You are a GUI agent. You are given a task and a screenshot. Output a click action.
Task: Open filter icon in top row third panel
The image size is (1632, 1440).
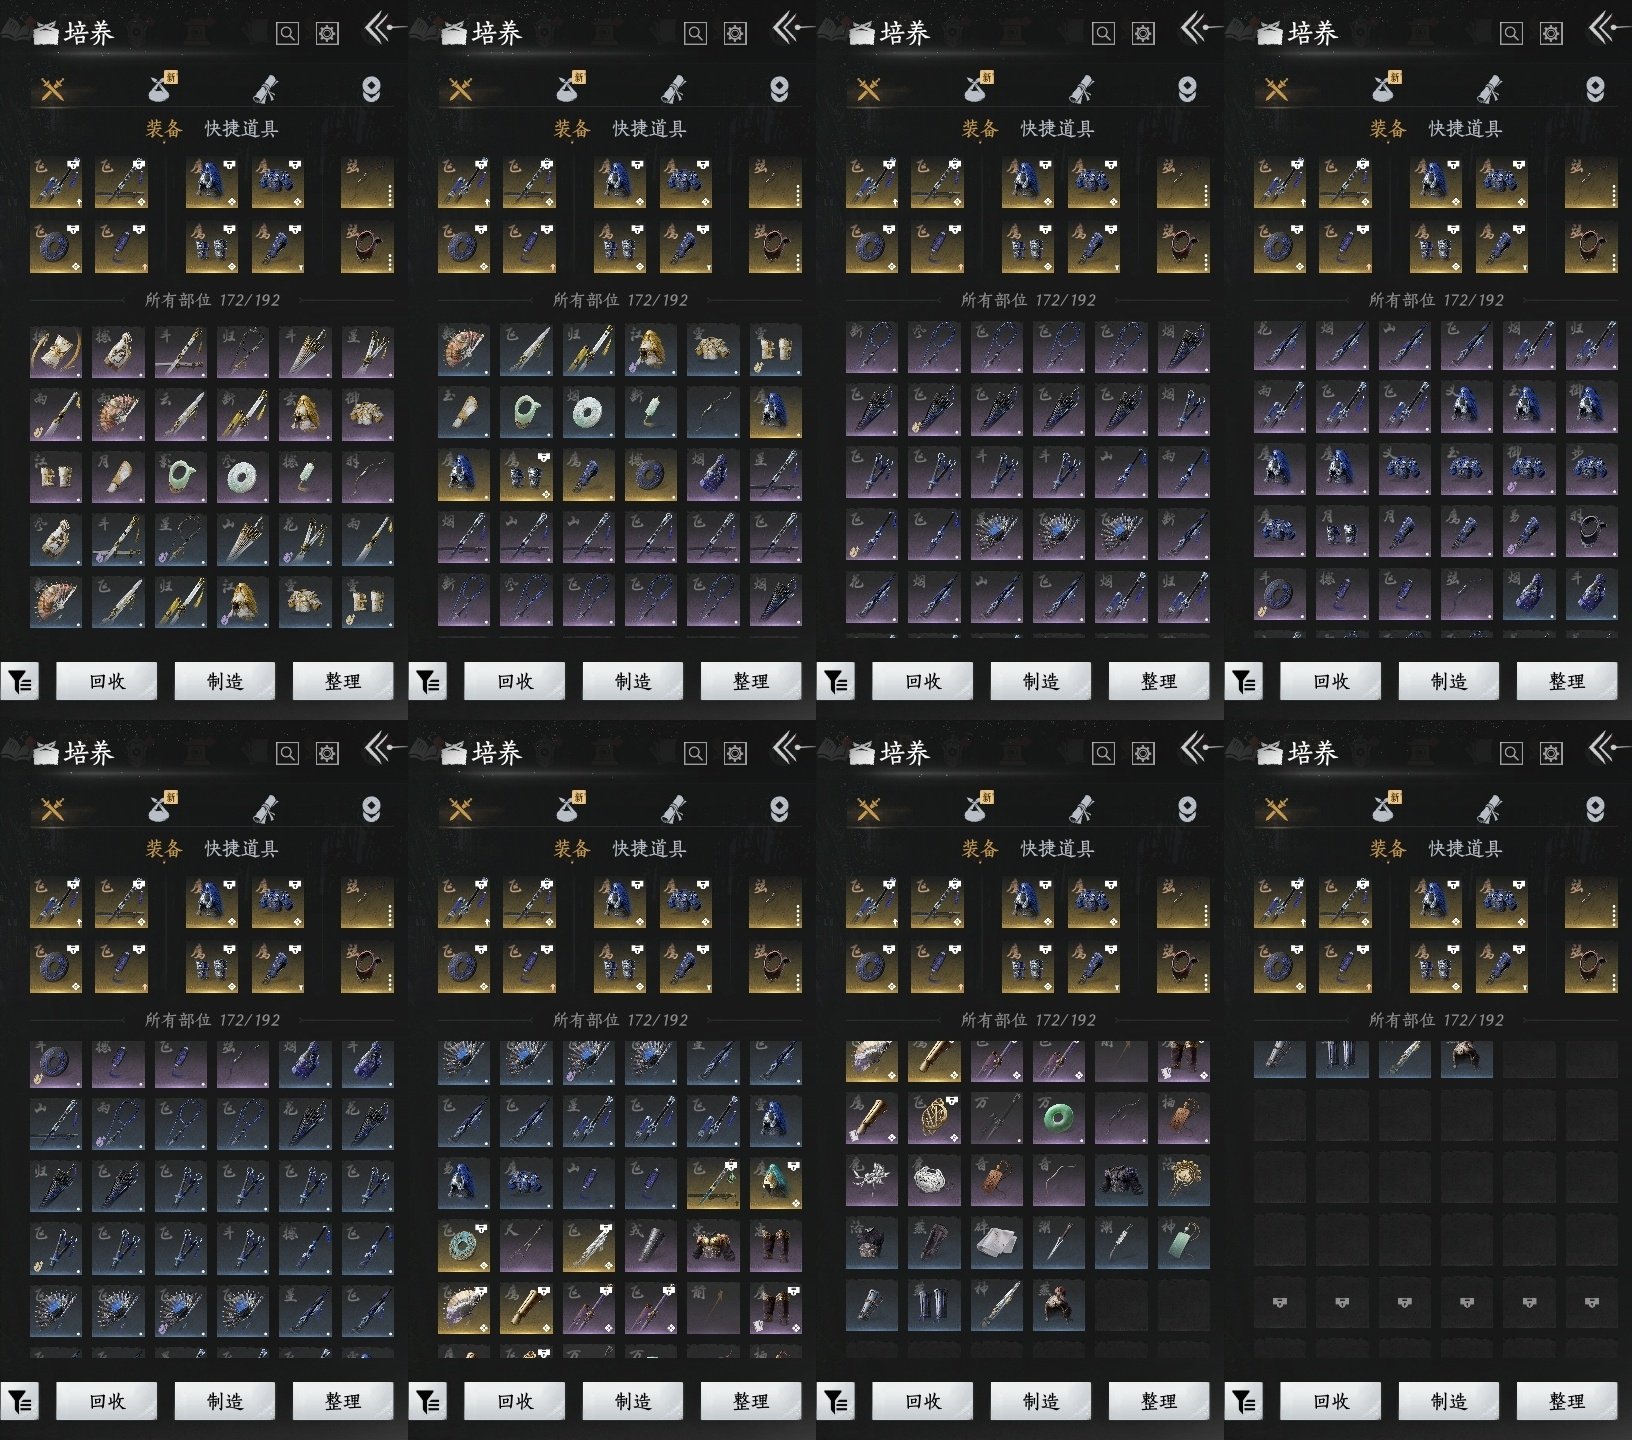[836, 682]
